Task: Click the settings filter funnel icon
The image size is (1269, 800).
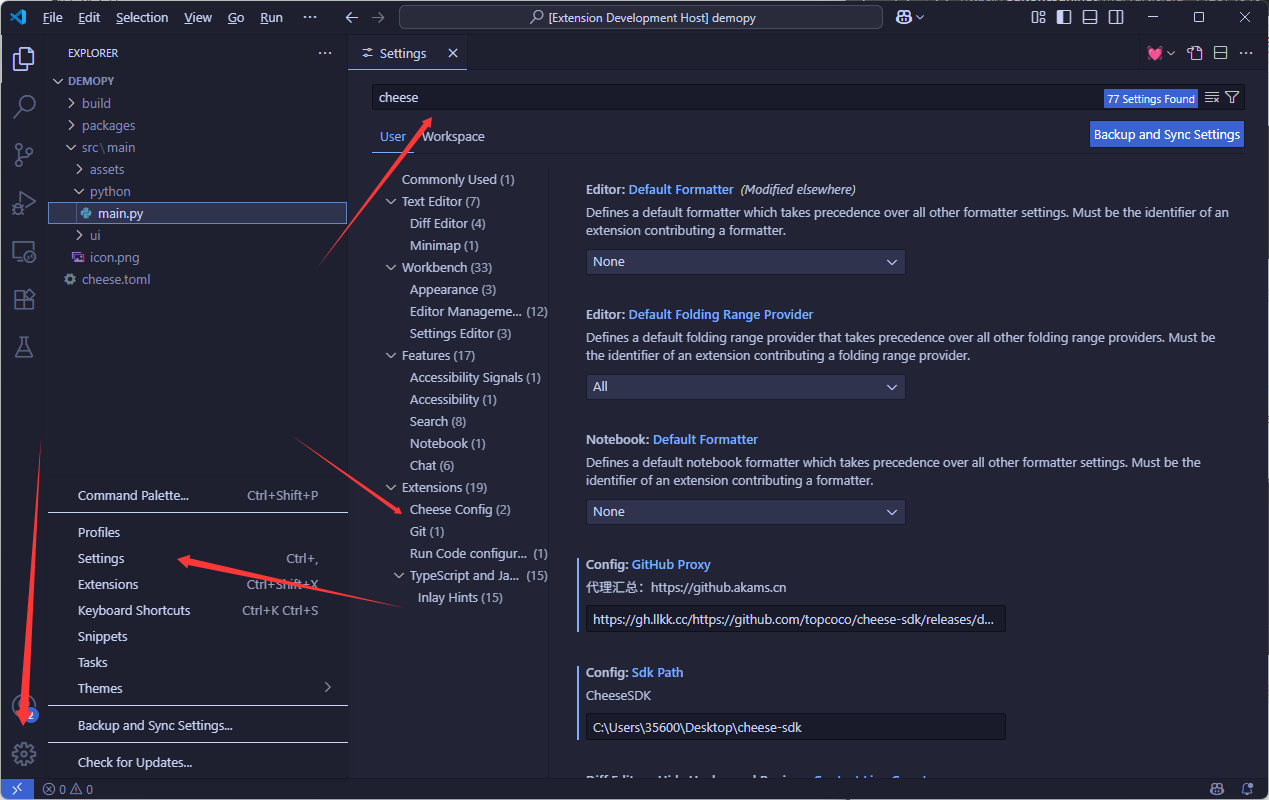Action: [x=1232, y=97]
